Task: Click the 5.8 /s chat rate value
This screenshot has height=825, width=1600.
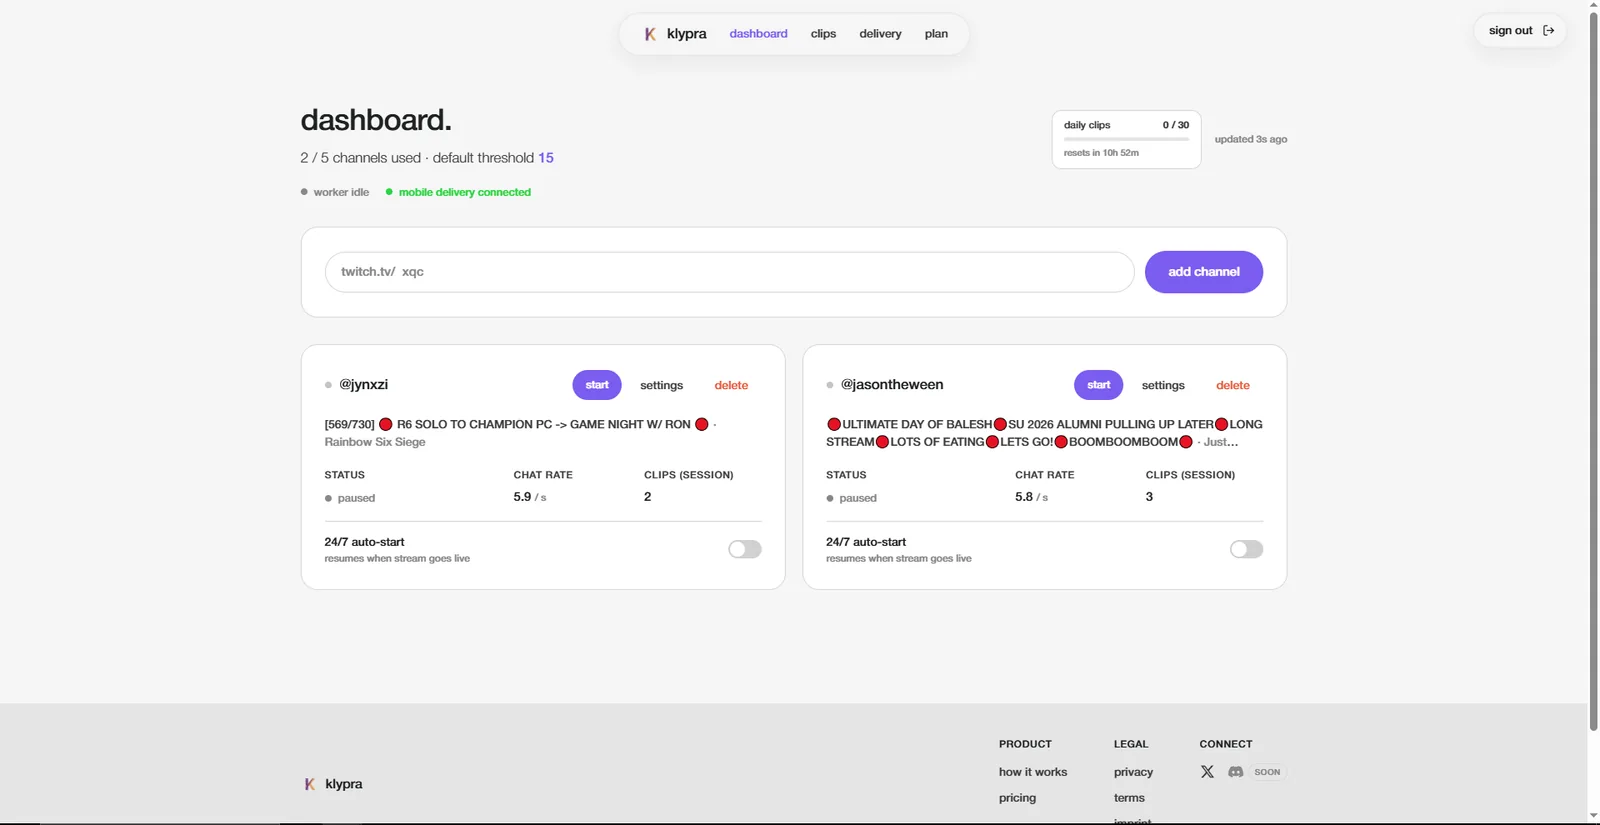Action: pos(1031,497)
